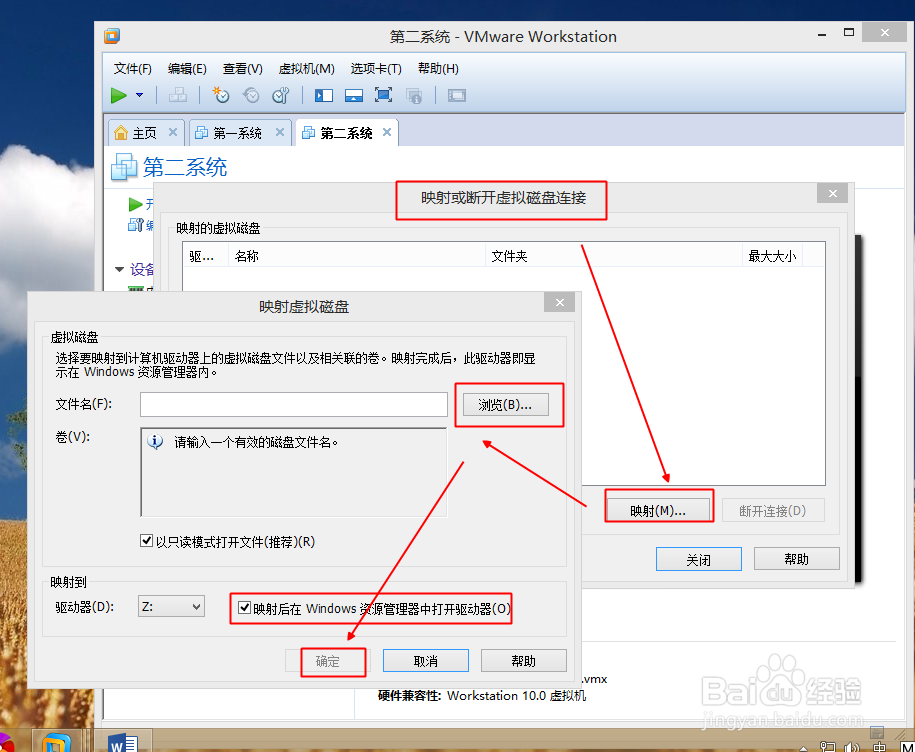Click the 文件名(F) input field
This screenshot has width=915, height=752.
294,404
